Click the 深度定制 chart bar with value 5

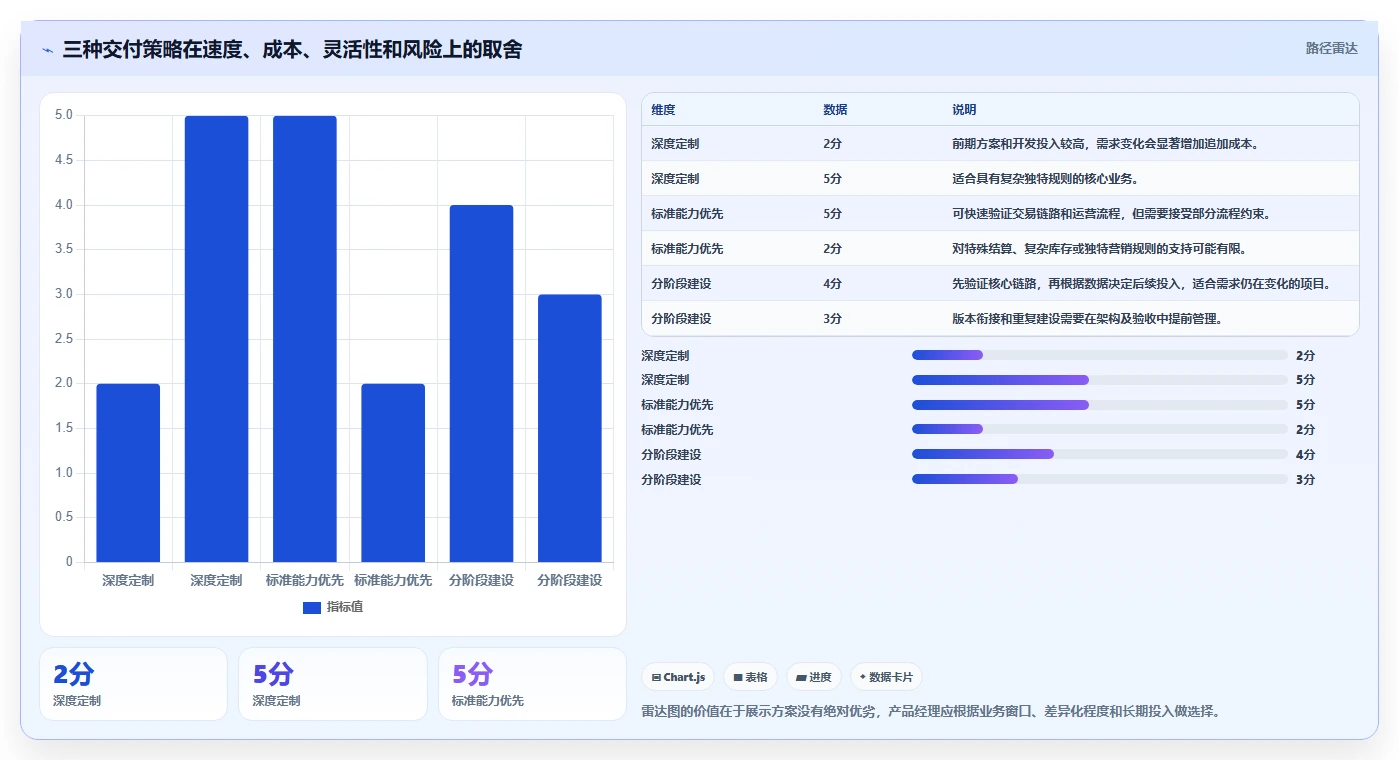tap(216, 339)
